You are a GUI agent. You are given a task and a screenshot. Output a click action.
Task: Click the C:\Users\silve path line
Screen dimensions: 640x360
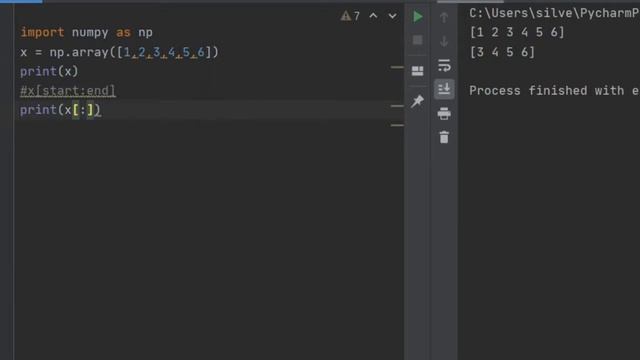click(554, 13)
